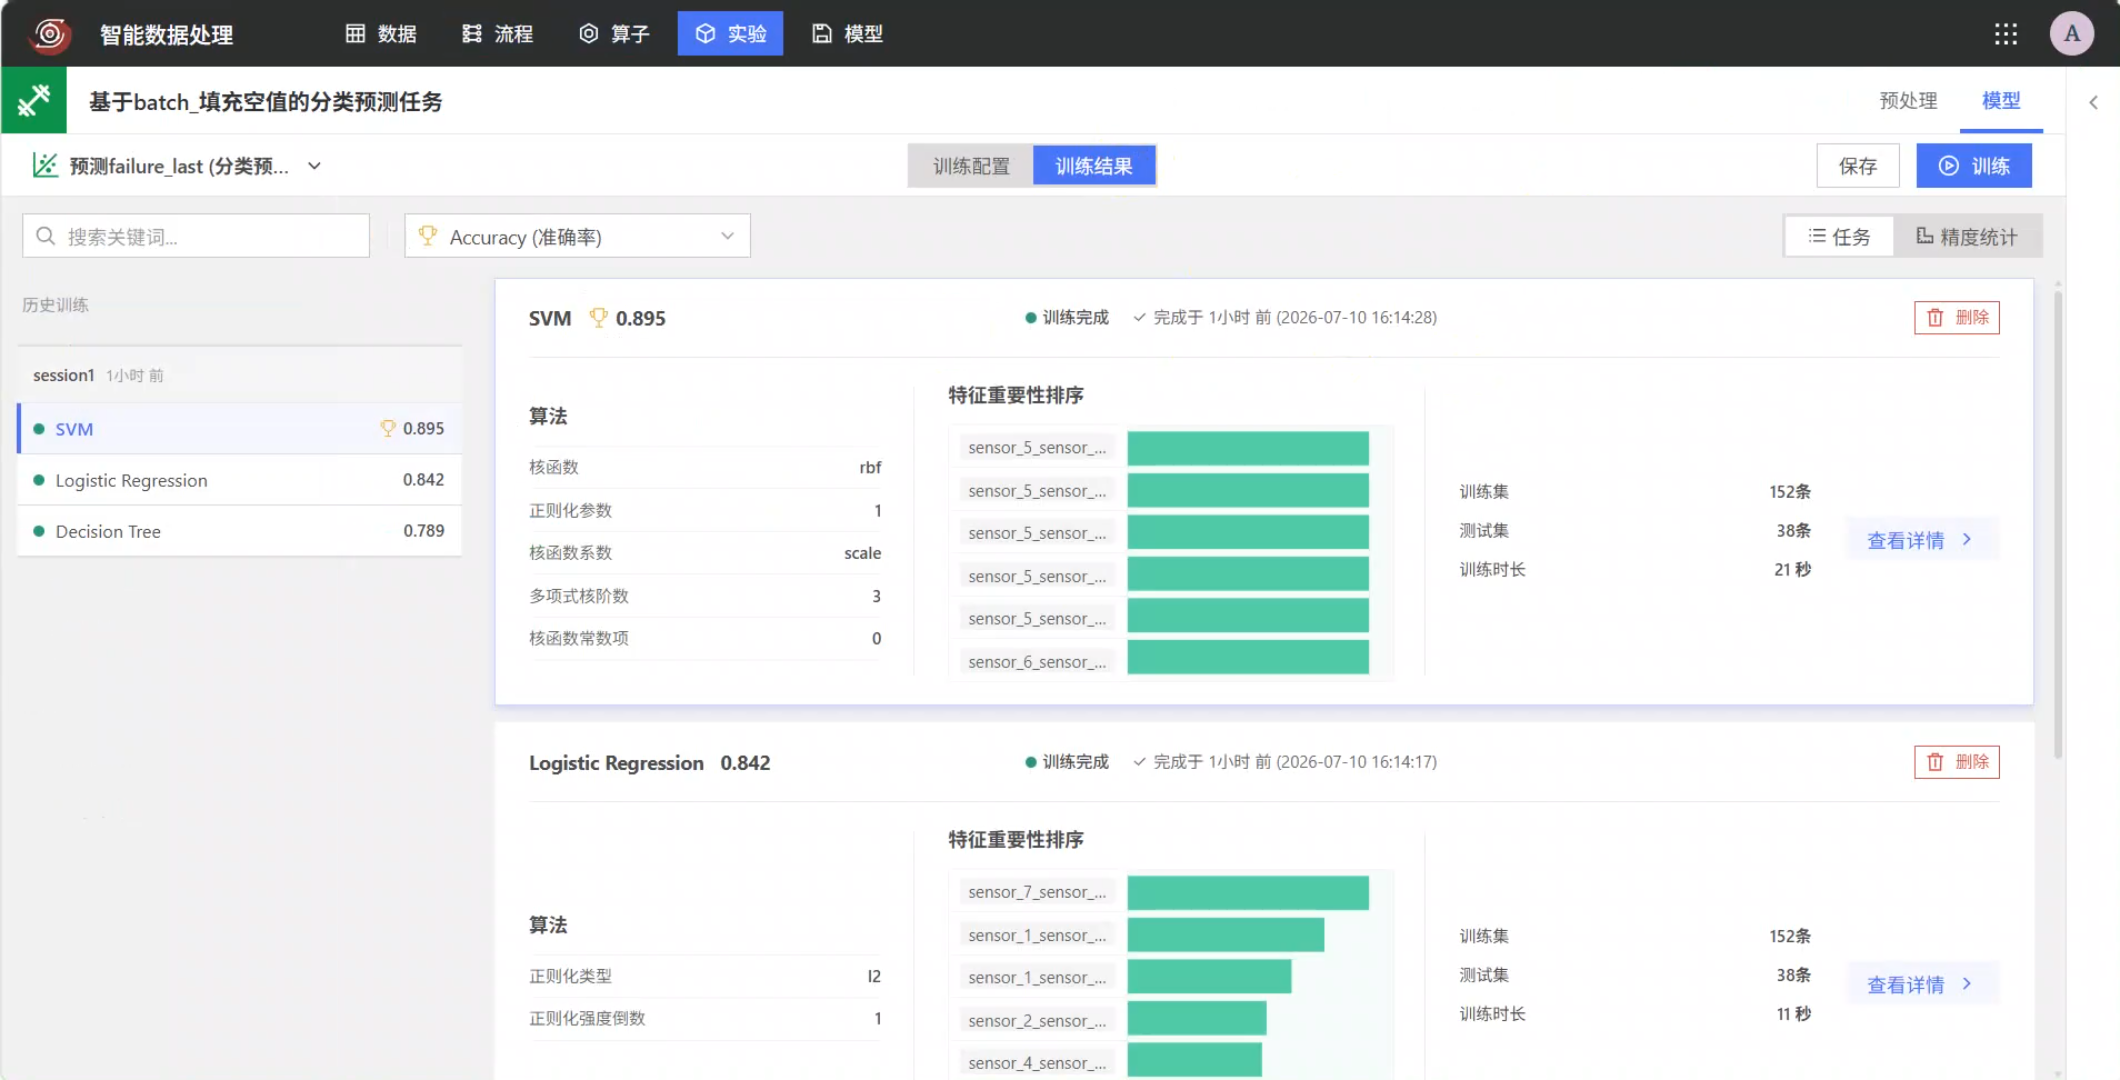Click trash icon in Logistic Regression delete button
Viewport: 2120px width, 1080px height.
coord(1935,762)
